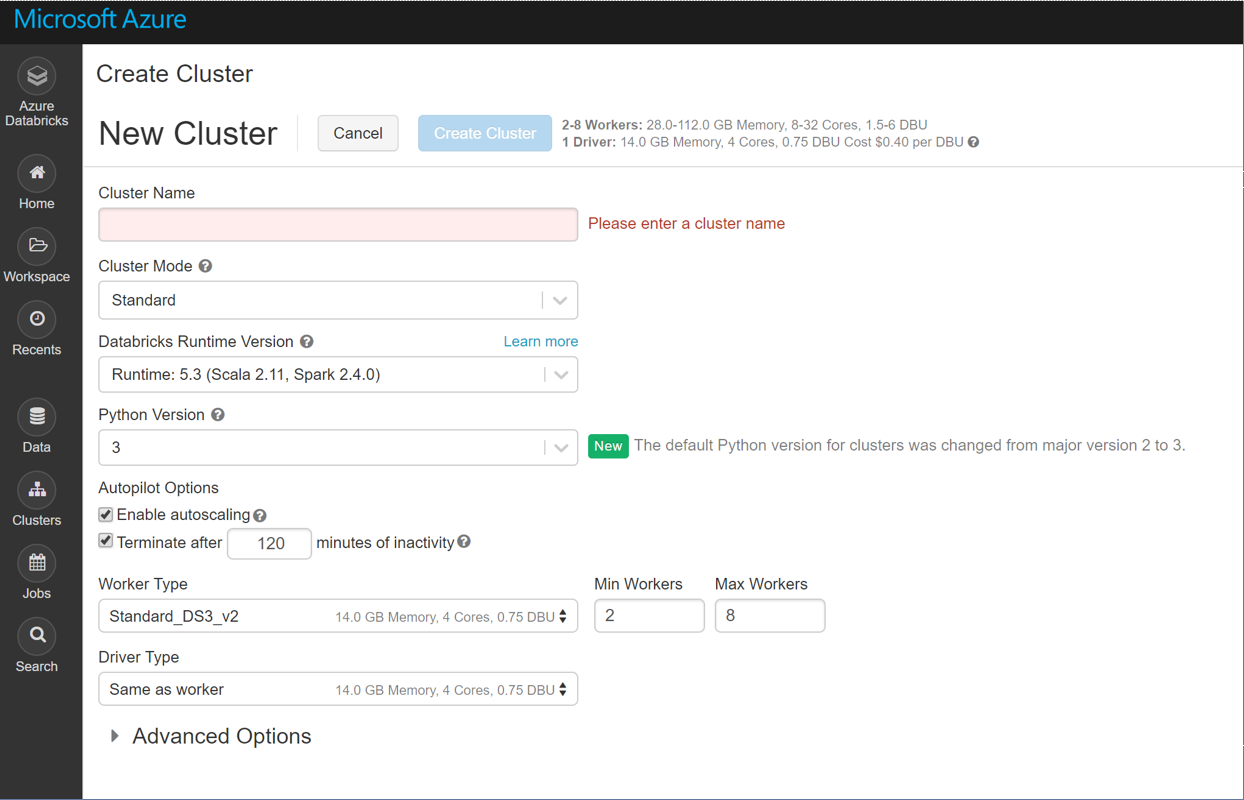Open Clusters icon in sidebar
Viewport: 1244px width, 800px height.
(37, 490)
